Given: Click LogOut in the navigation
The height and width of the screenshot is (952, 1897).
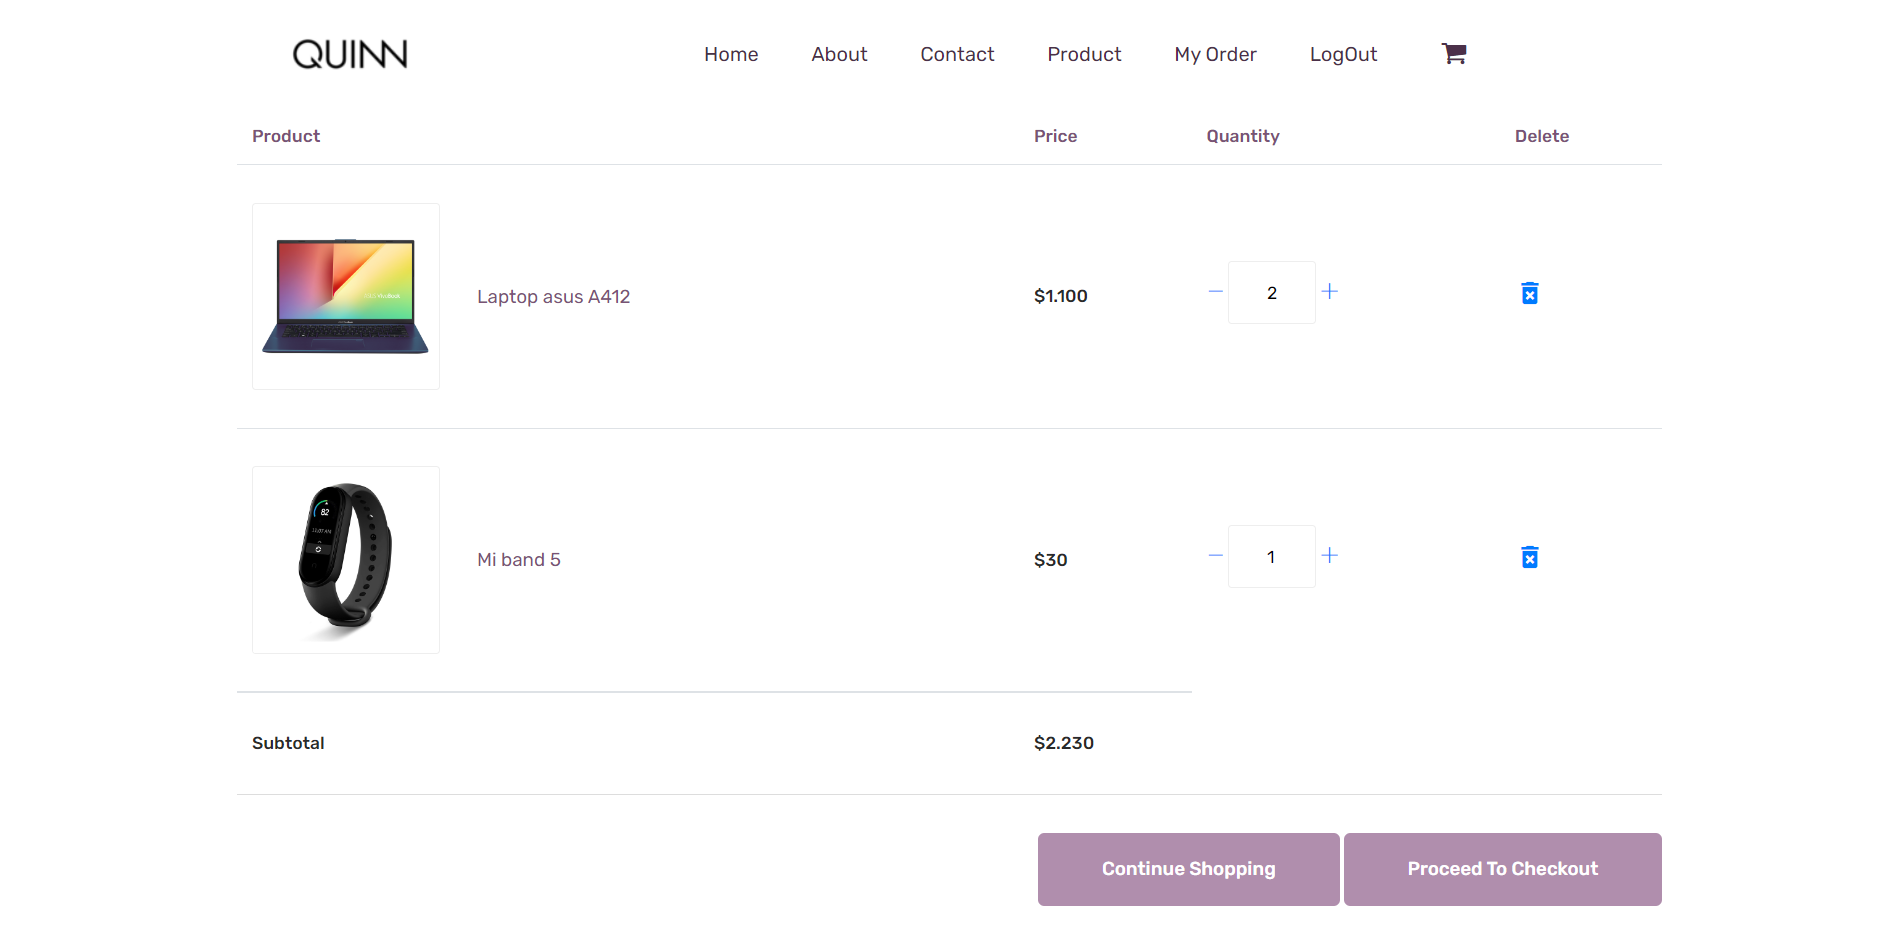Looking at the screenshot, I should tap(1343, 54).
